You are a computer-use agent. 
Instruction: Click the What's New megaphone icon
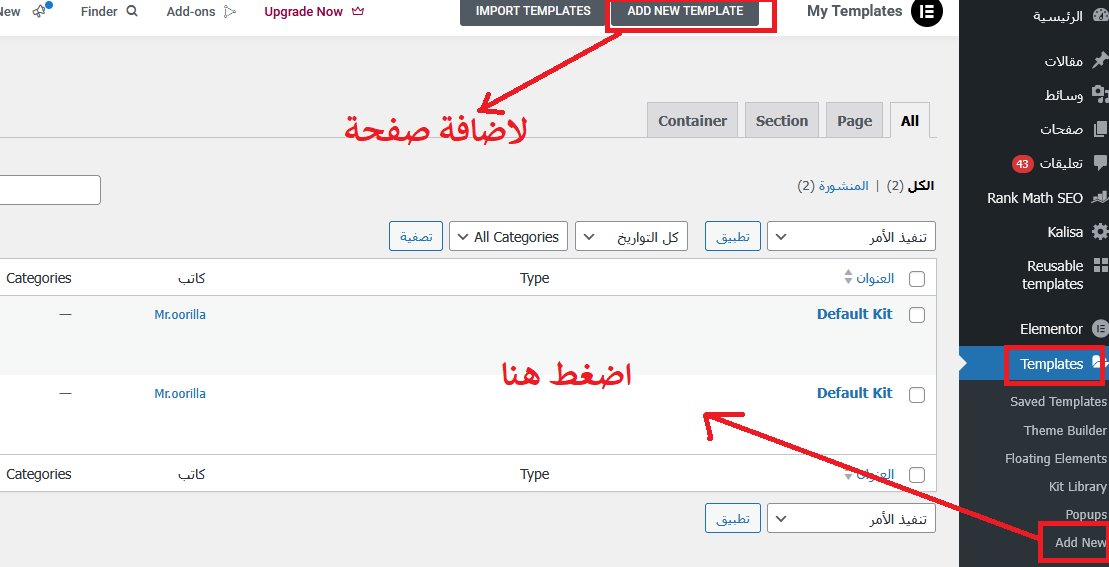(x=40, y=10)
